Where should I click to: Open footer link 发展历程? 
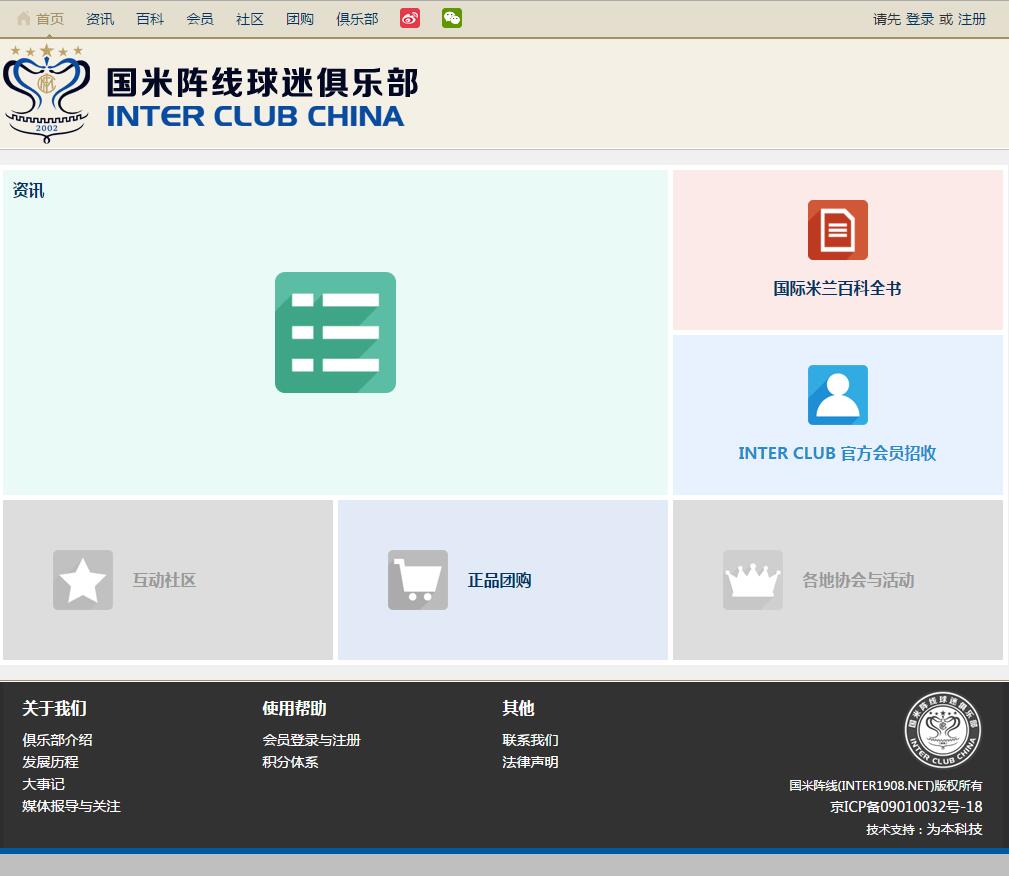pos(50,762)
